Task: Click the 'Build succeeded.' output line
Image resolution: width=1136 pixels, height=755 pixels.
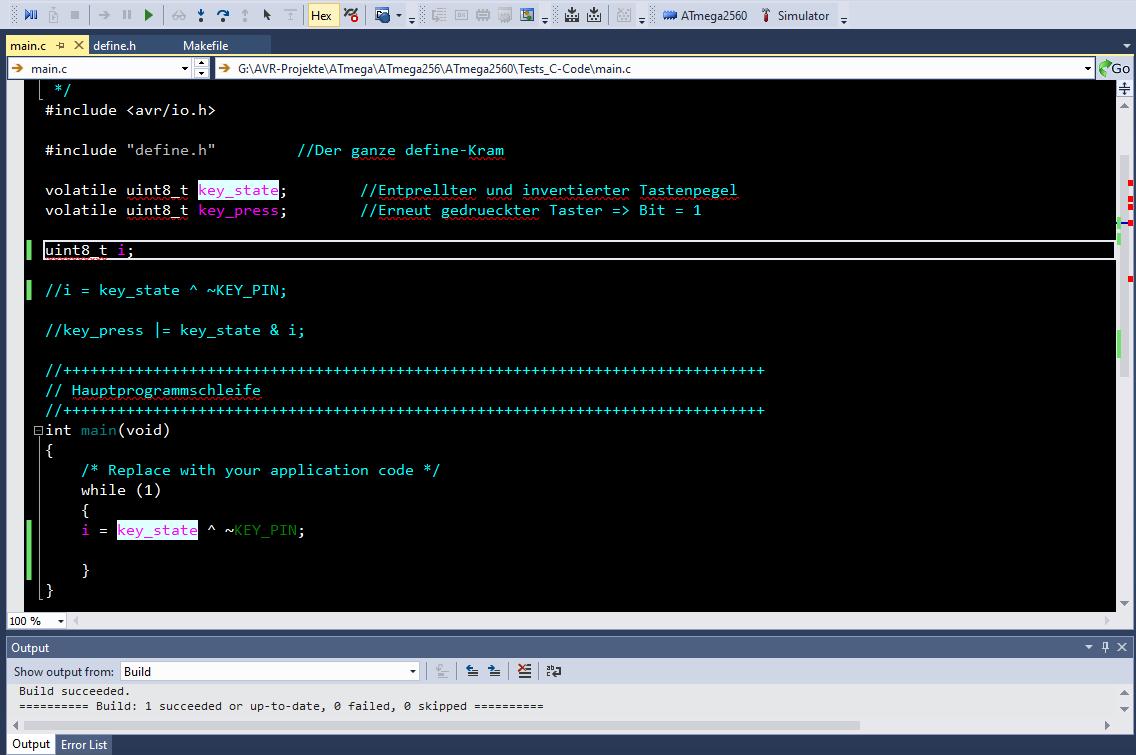Action: 75,691
